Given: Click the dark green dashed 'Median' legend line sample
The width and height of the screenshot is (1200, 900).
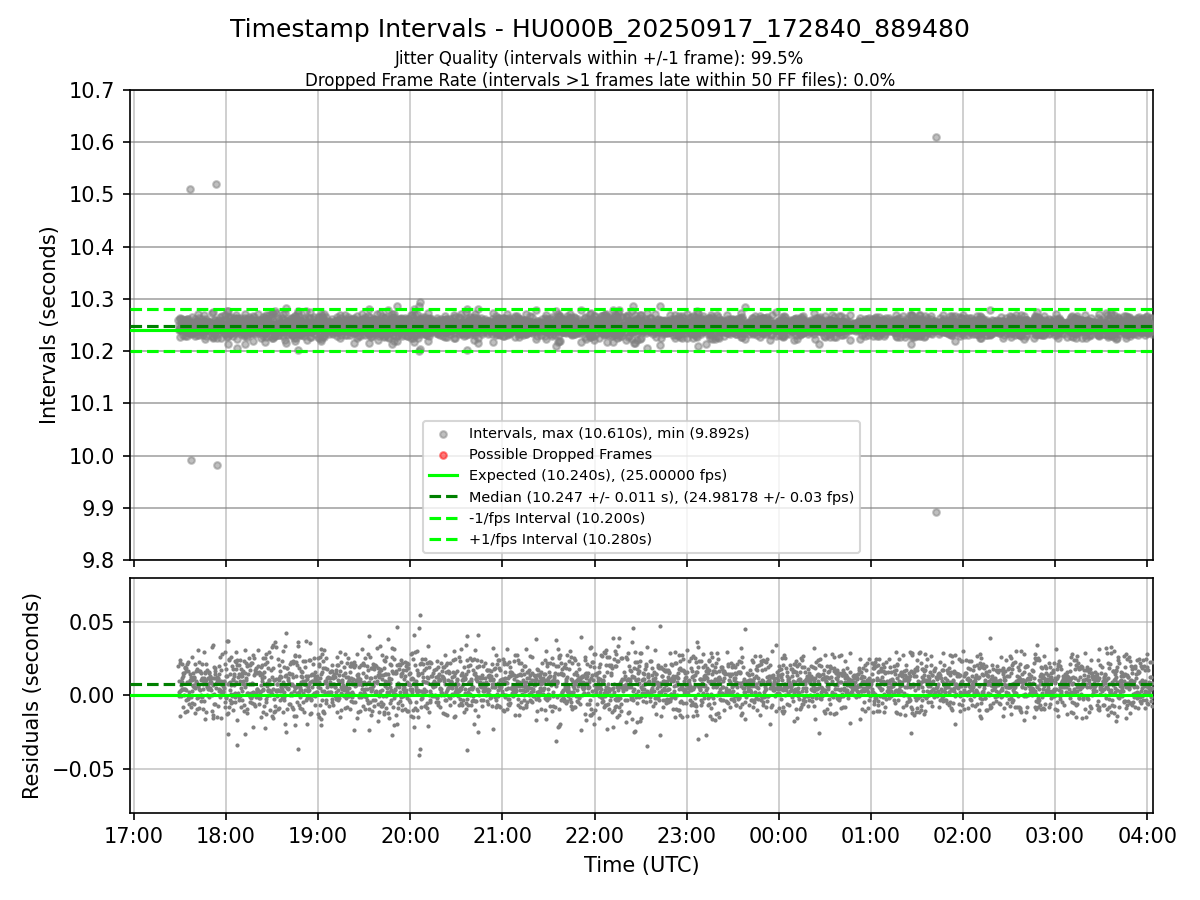Looking at the screenshot, I should click(444, 496).
